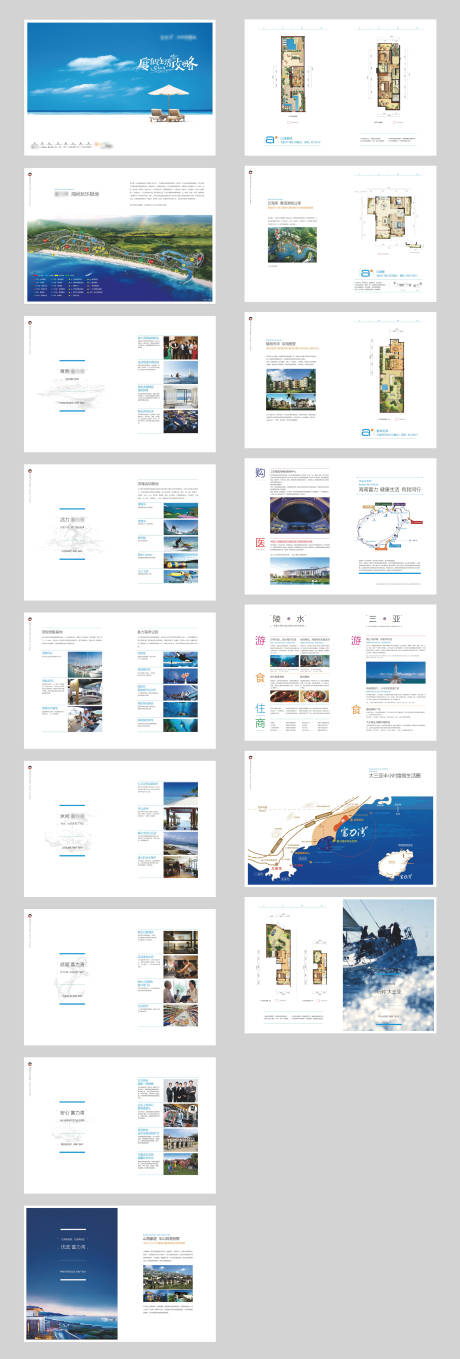Screen dimensions: 460x1359
Task: Select the beach umbrella cover page
Action: tap(120, 89)
